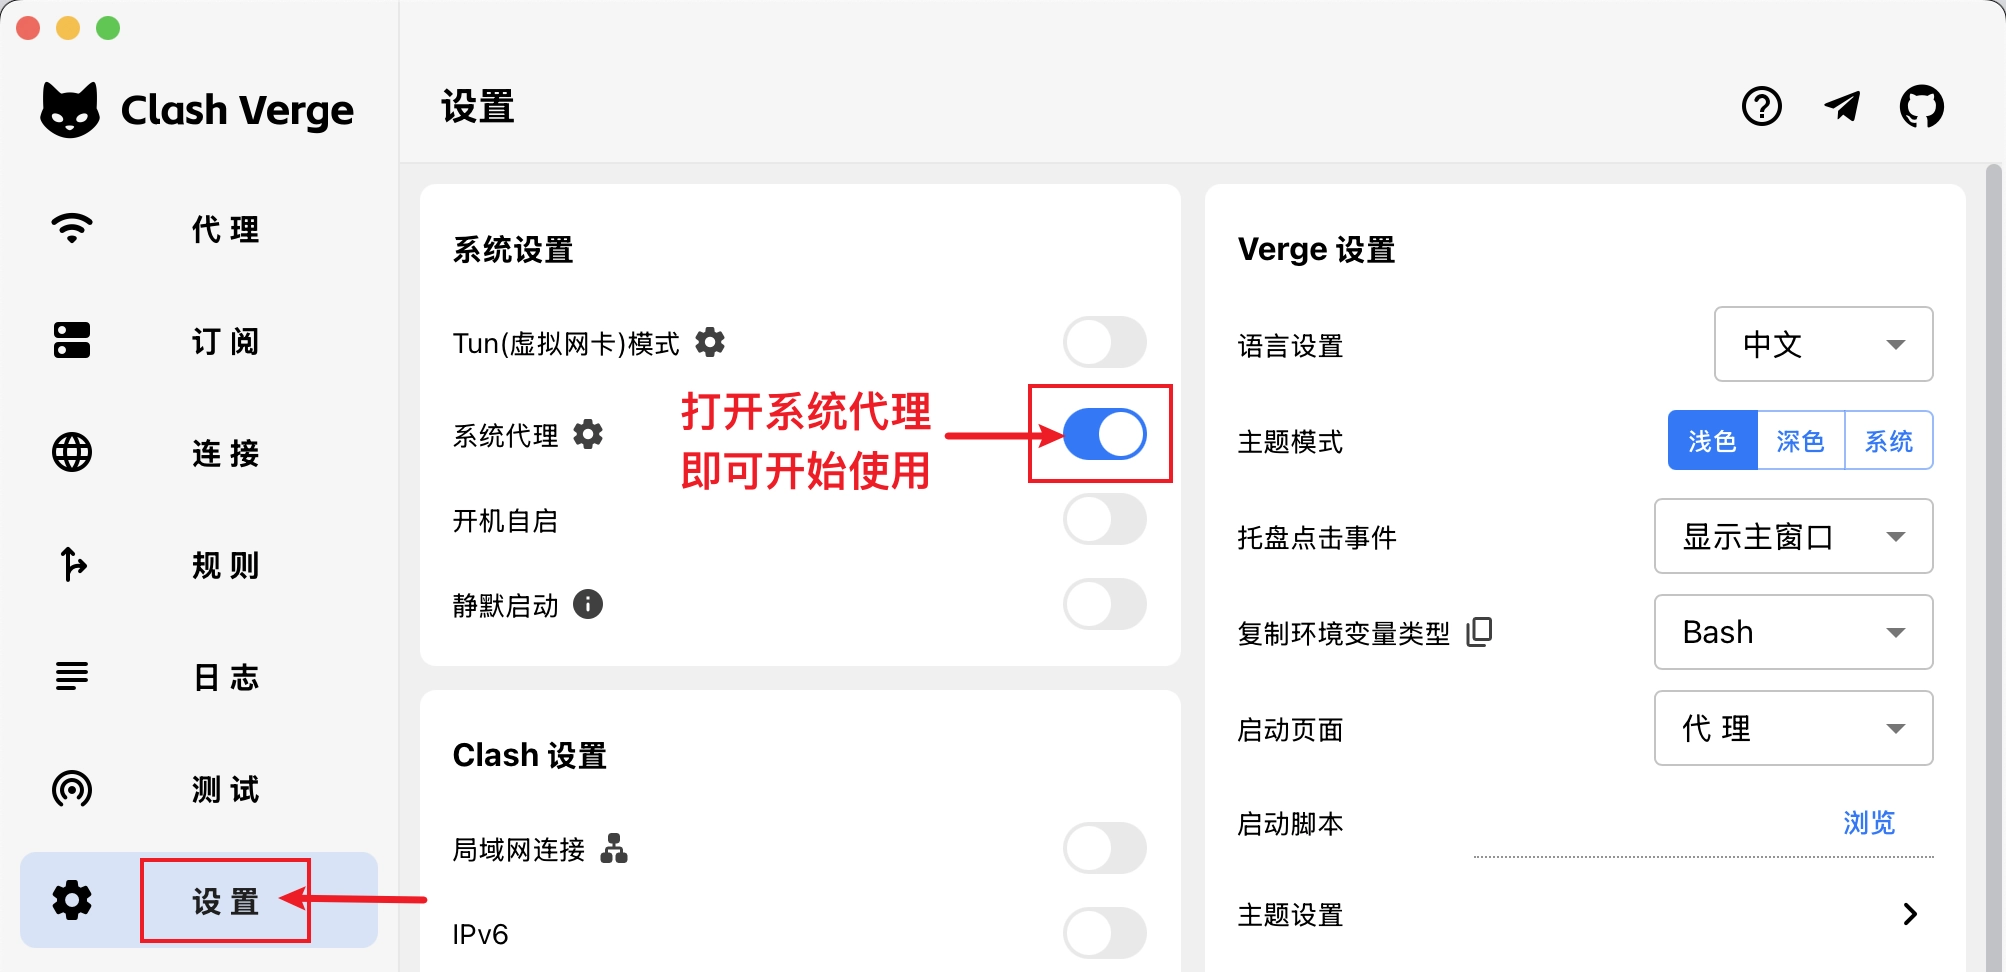Image resolution: width=2006 pixels, height=972 pixels.
Task: Open the GitHub repository icon
Action: [1921, 106]
